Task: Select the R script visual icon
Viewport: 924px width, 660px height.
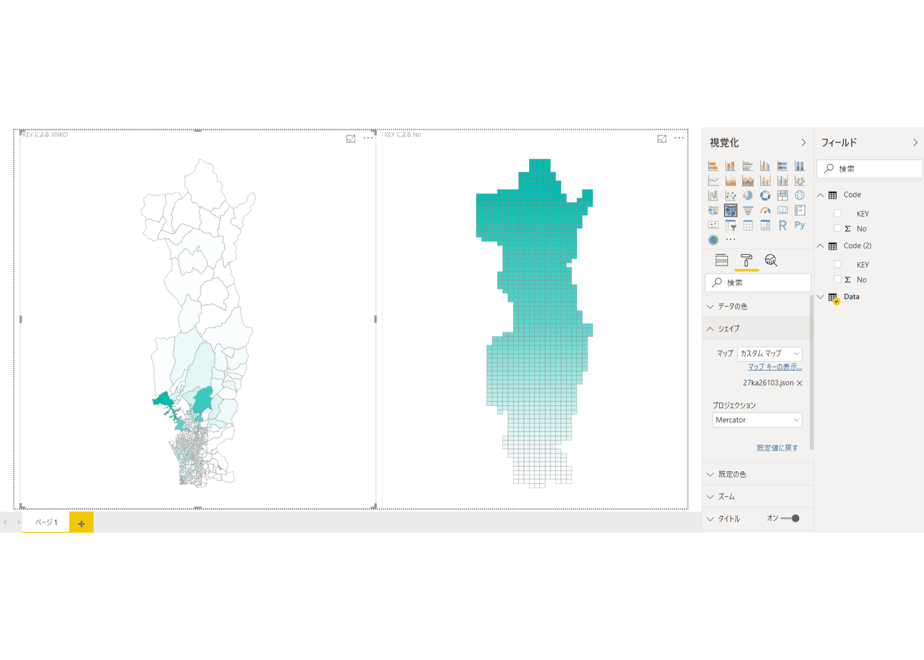Action: [782, 225]
